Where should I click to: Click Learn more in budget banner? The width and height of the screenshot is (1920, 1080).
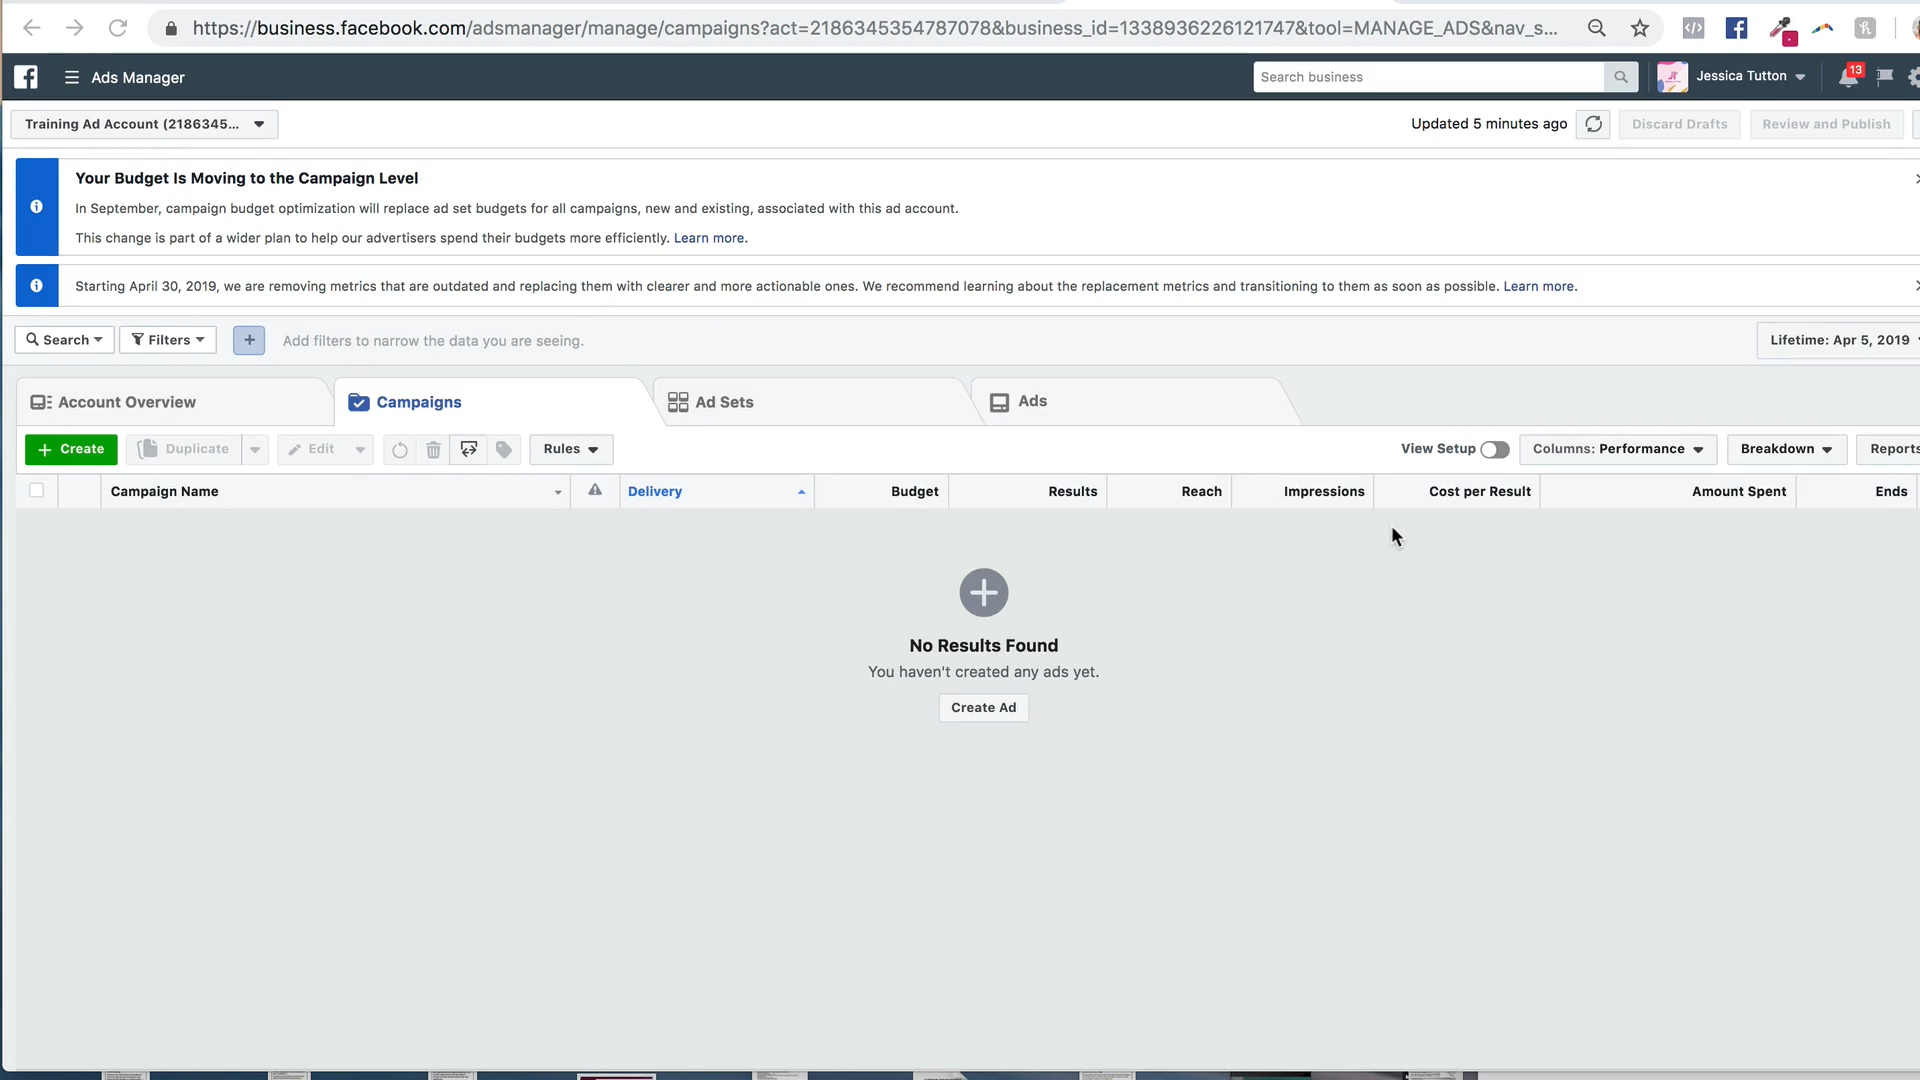pyautogui.click(x=709, y=238)
